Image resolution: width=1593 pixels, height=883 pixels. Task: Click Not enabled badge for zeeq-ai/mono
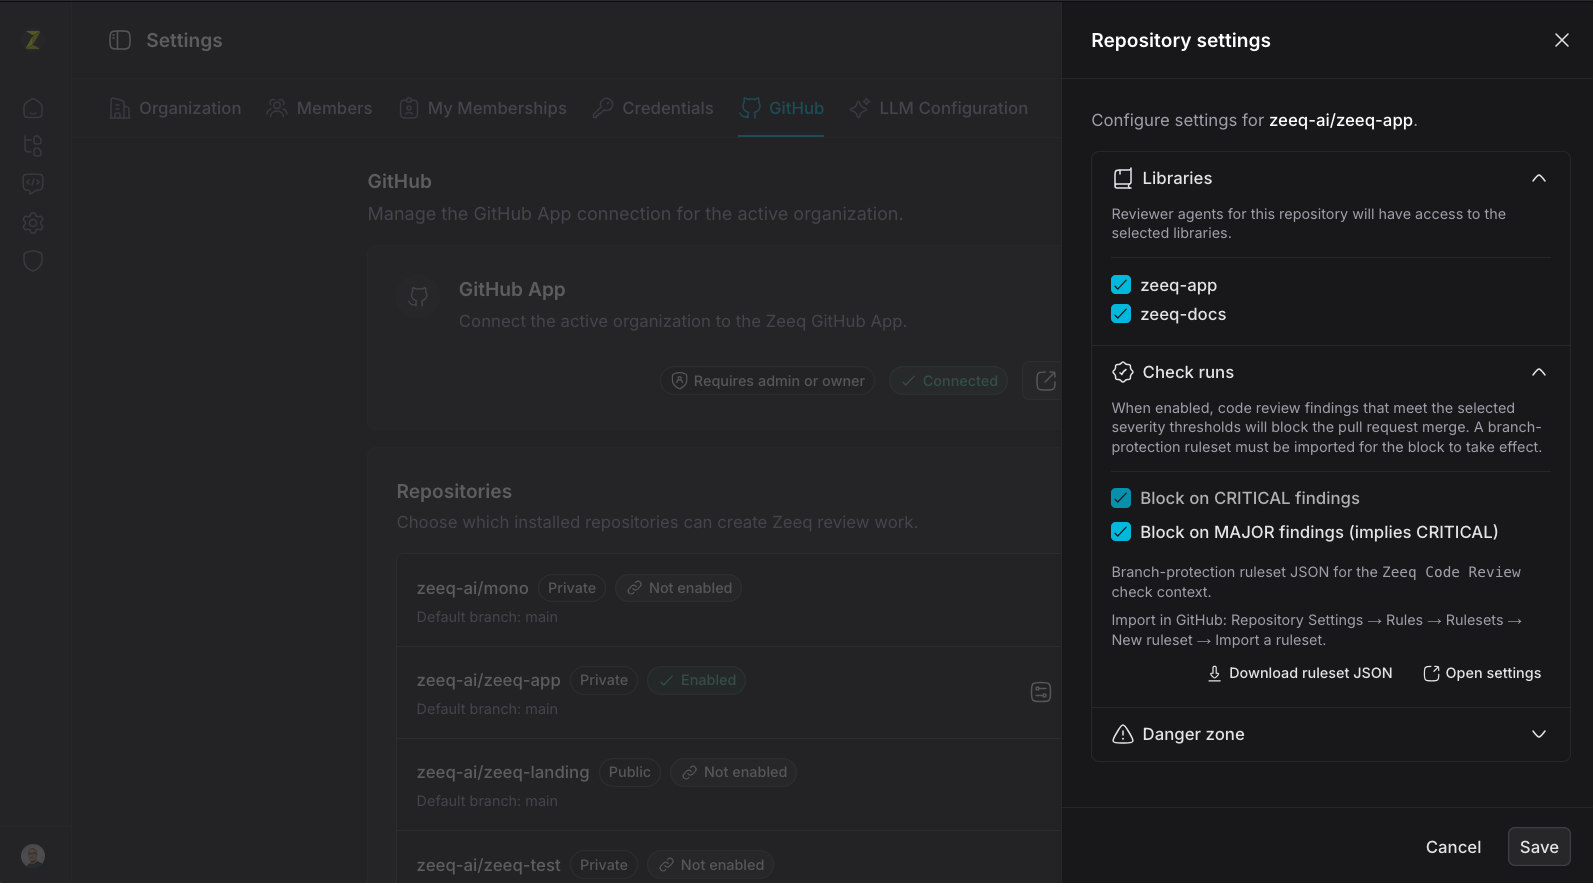[x=679, y=588]
